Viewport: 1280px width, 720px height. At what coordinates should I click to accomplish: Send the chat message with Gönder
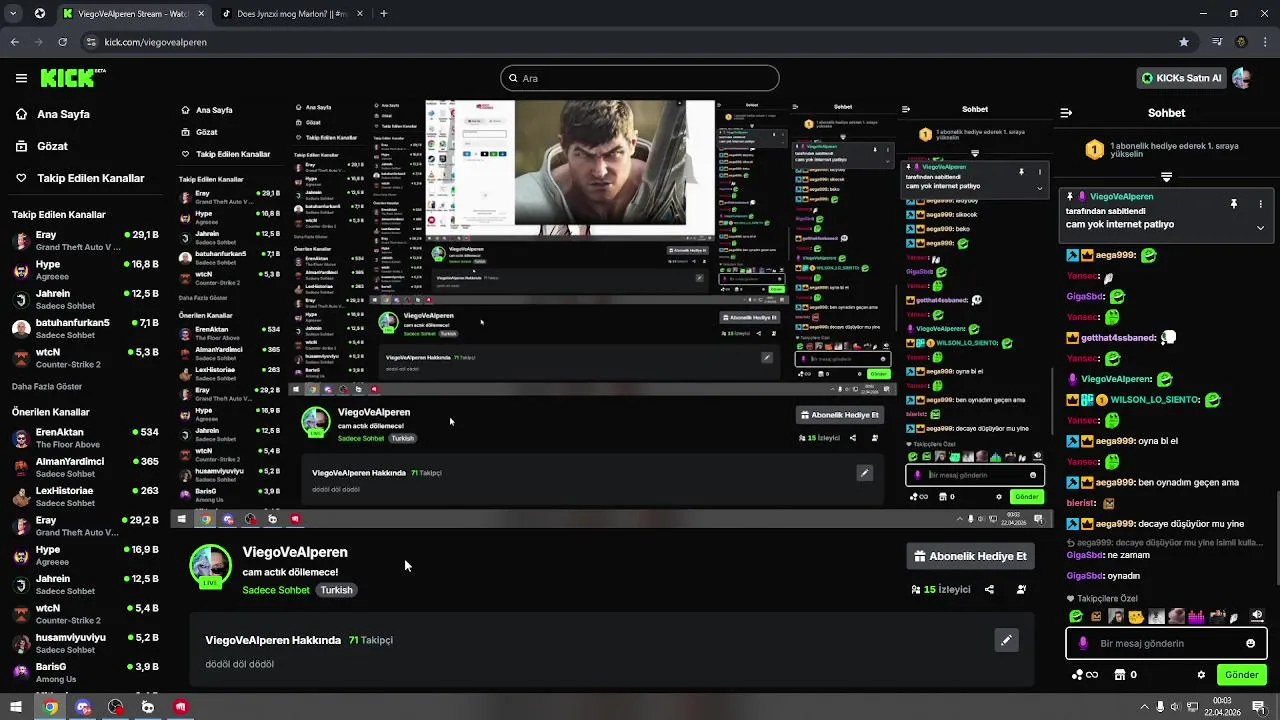pos(1241,675)
